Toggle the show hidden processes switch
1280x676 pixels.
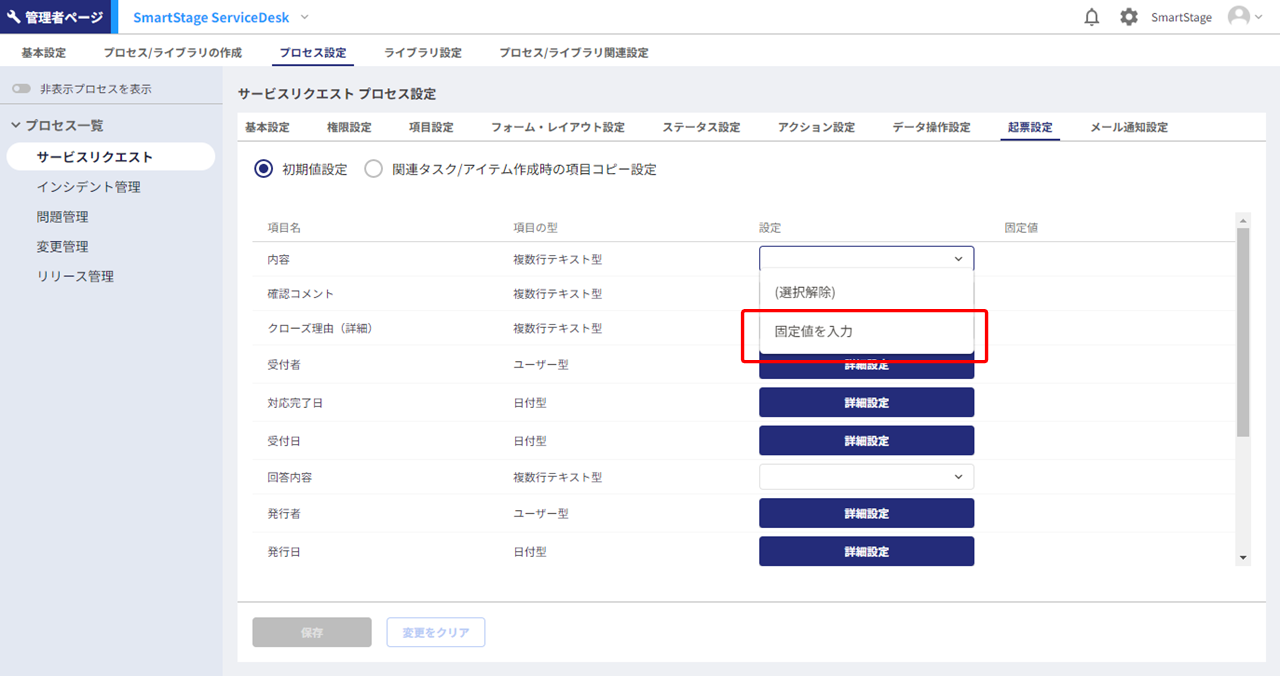coord(22,89)
